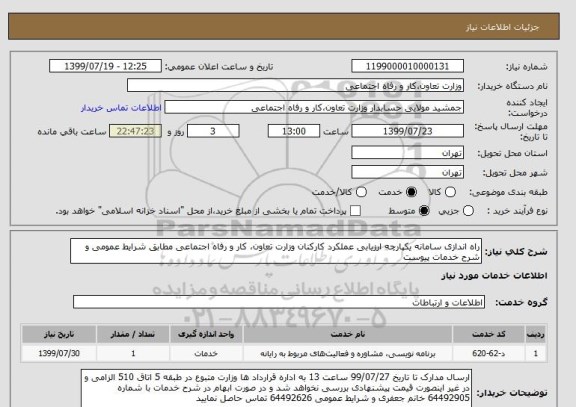Select the متوسط purchase type radio
This screenshot has width=576, height=407.
pos(424,211)
